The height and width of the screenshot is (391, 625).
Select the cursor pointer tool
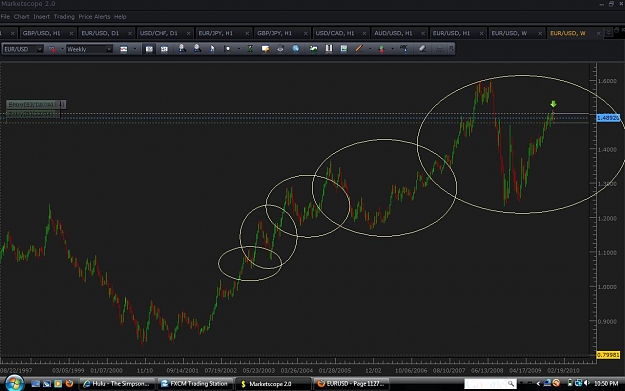point(212,49)
